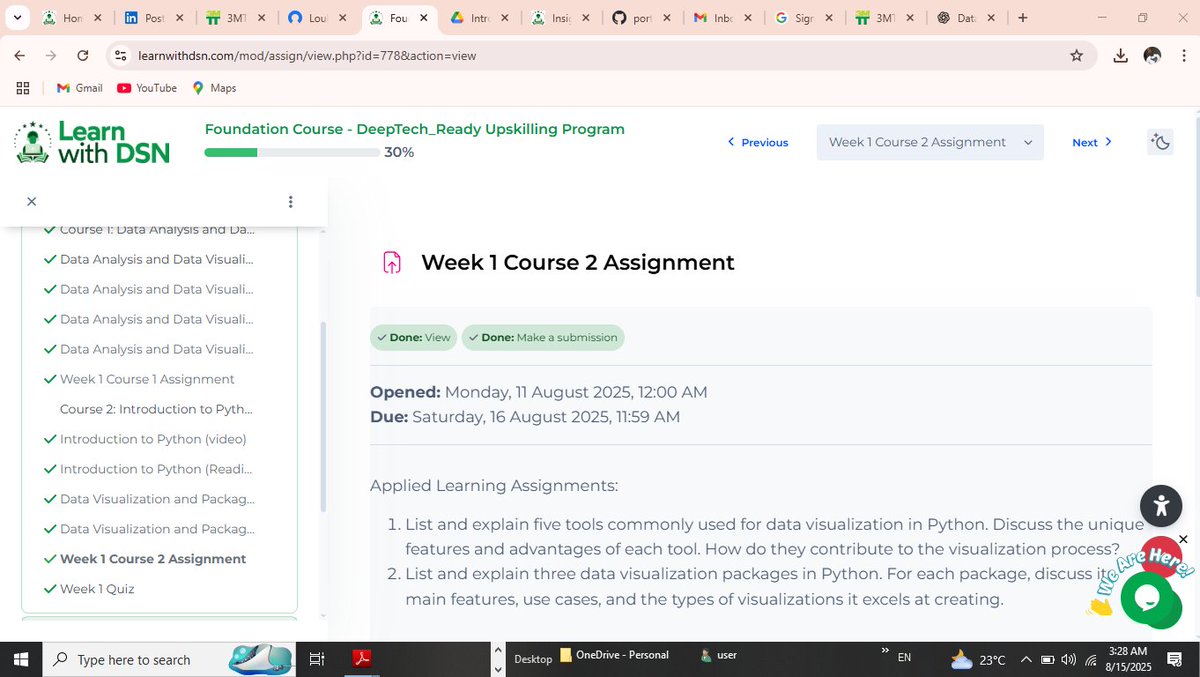Click the accessibility options icon
Image resolution: width=1200 pixels, height=677 pixels.
pyautogui.click(x=1161, y=506)
